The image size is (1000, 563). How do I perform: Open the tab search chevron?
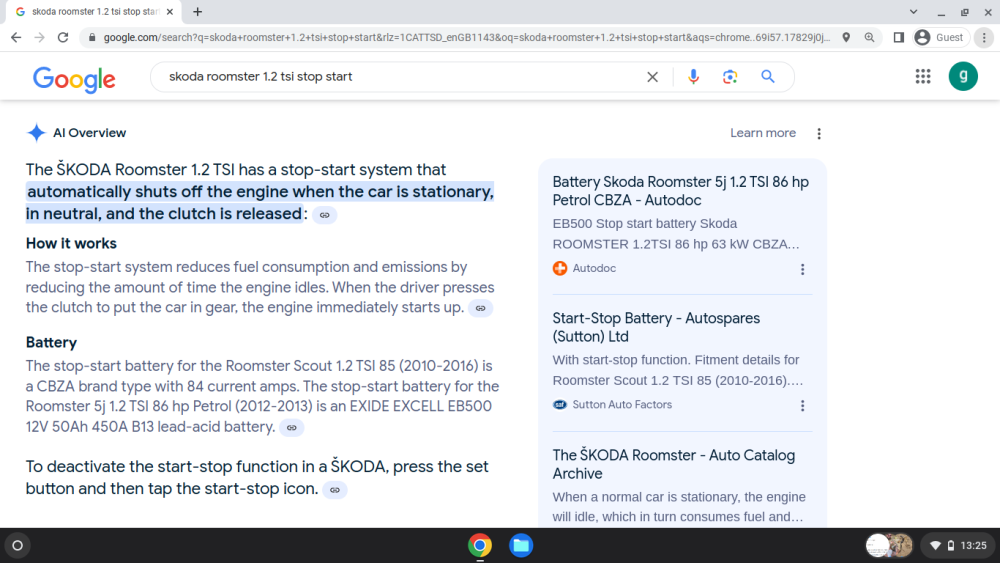pos(913,11)
